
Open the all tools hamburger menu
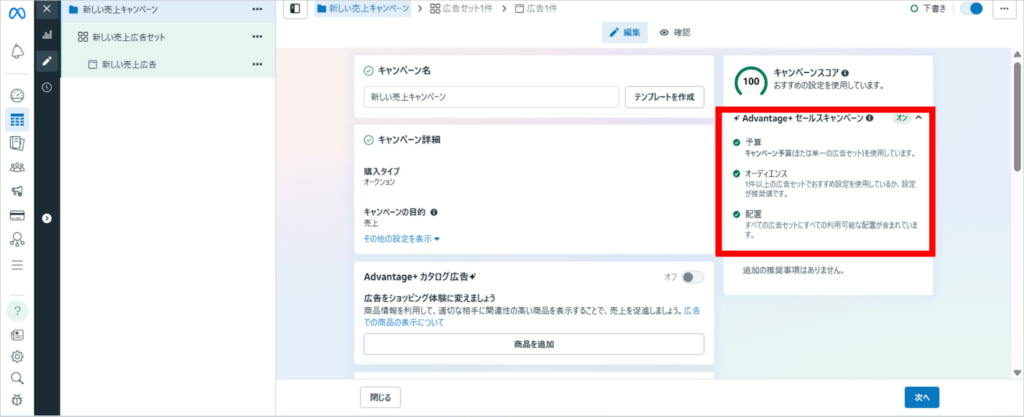pos(18,265)
